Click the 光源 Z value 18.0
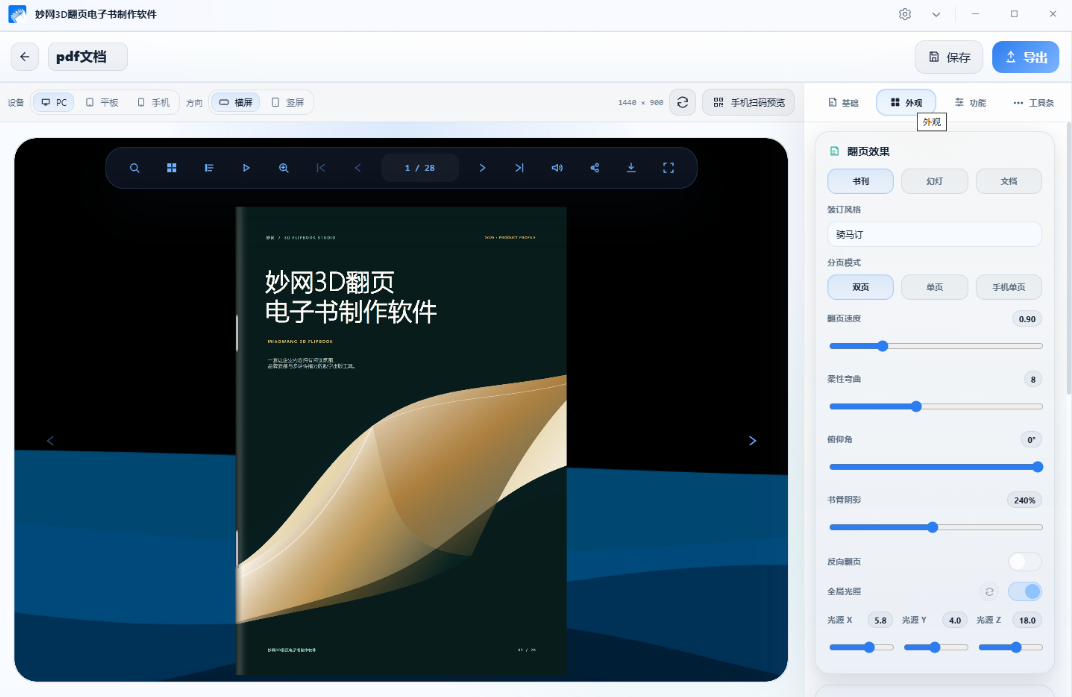1072x697 pixels. coord(1027,620)
